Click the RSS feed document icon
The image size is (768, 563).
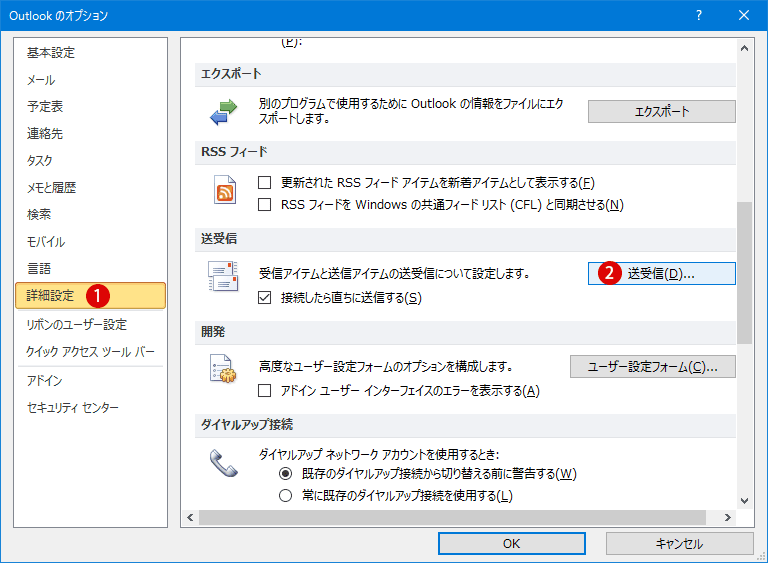coord(225,190)
